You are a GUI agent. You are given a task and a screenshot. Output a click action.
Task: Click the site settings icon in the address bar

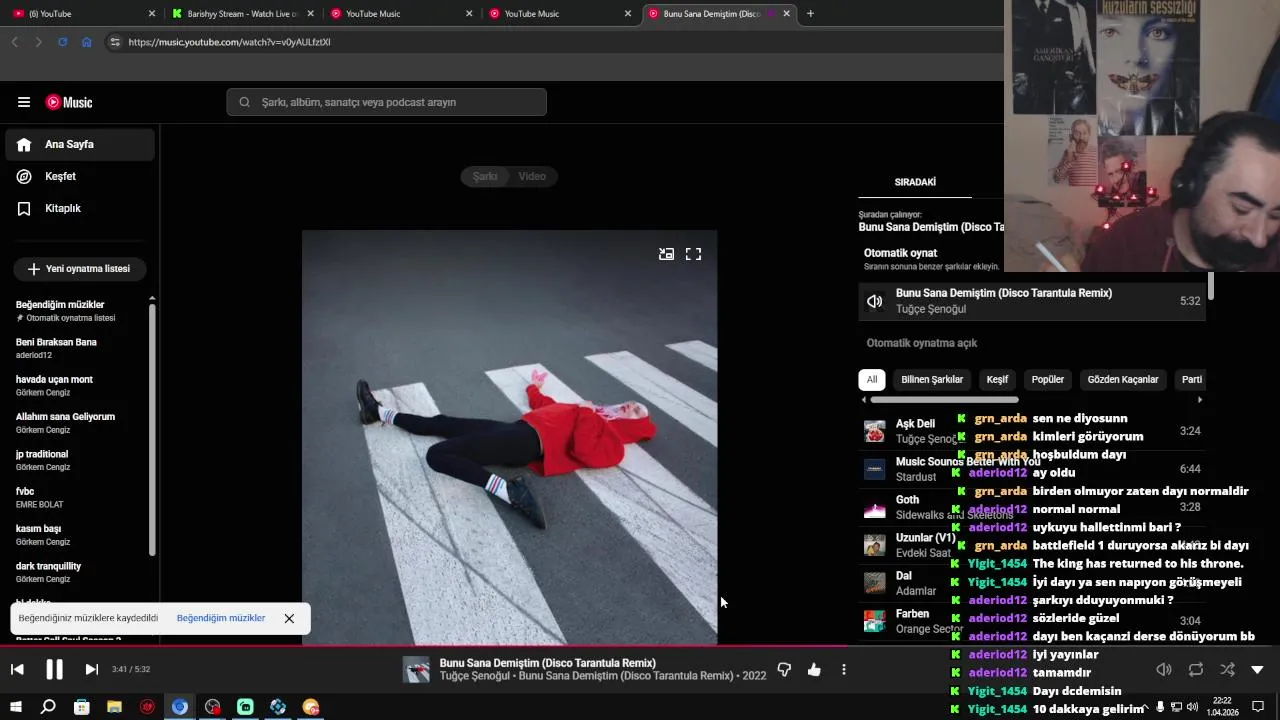115,42
